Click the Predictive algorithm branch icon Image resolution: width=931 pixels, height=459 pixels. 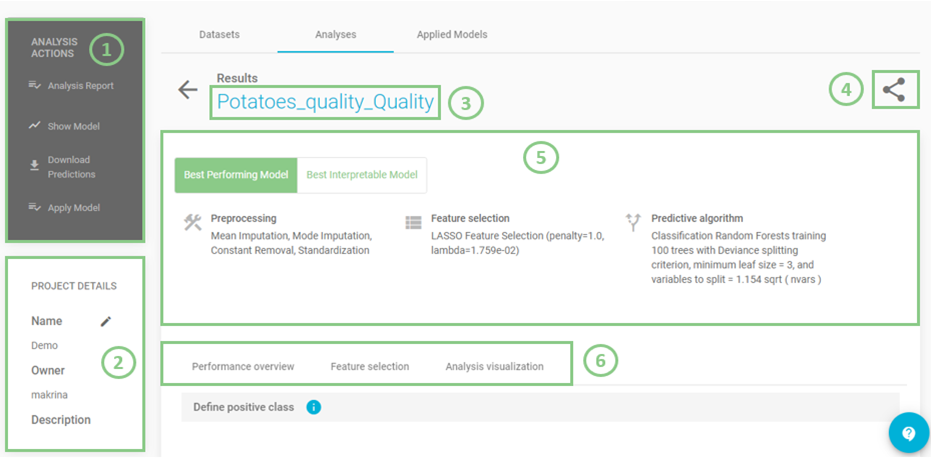tap(633, 223)
